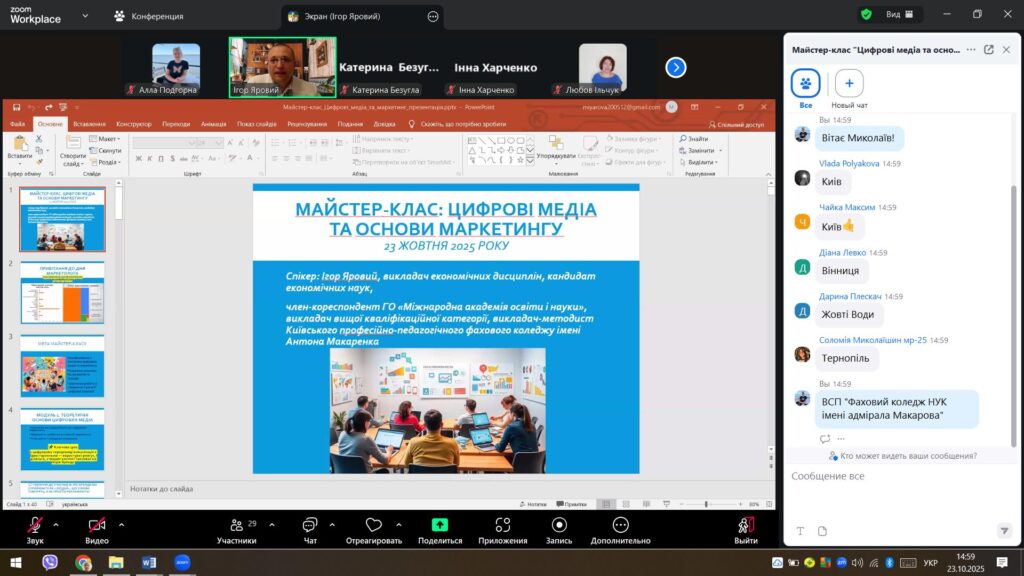This screenshot has height=576, width=1024.
Task: Toggle recording with the Запись button
Action: pyautogui.click(x=559, y=525)
